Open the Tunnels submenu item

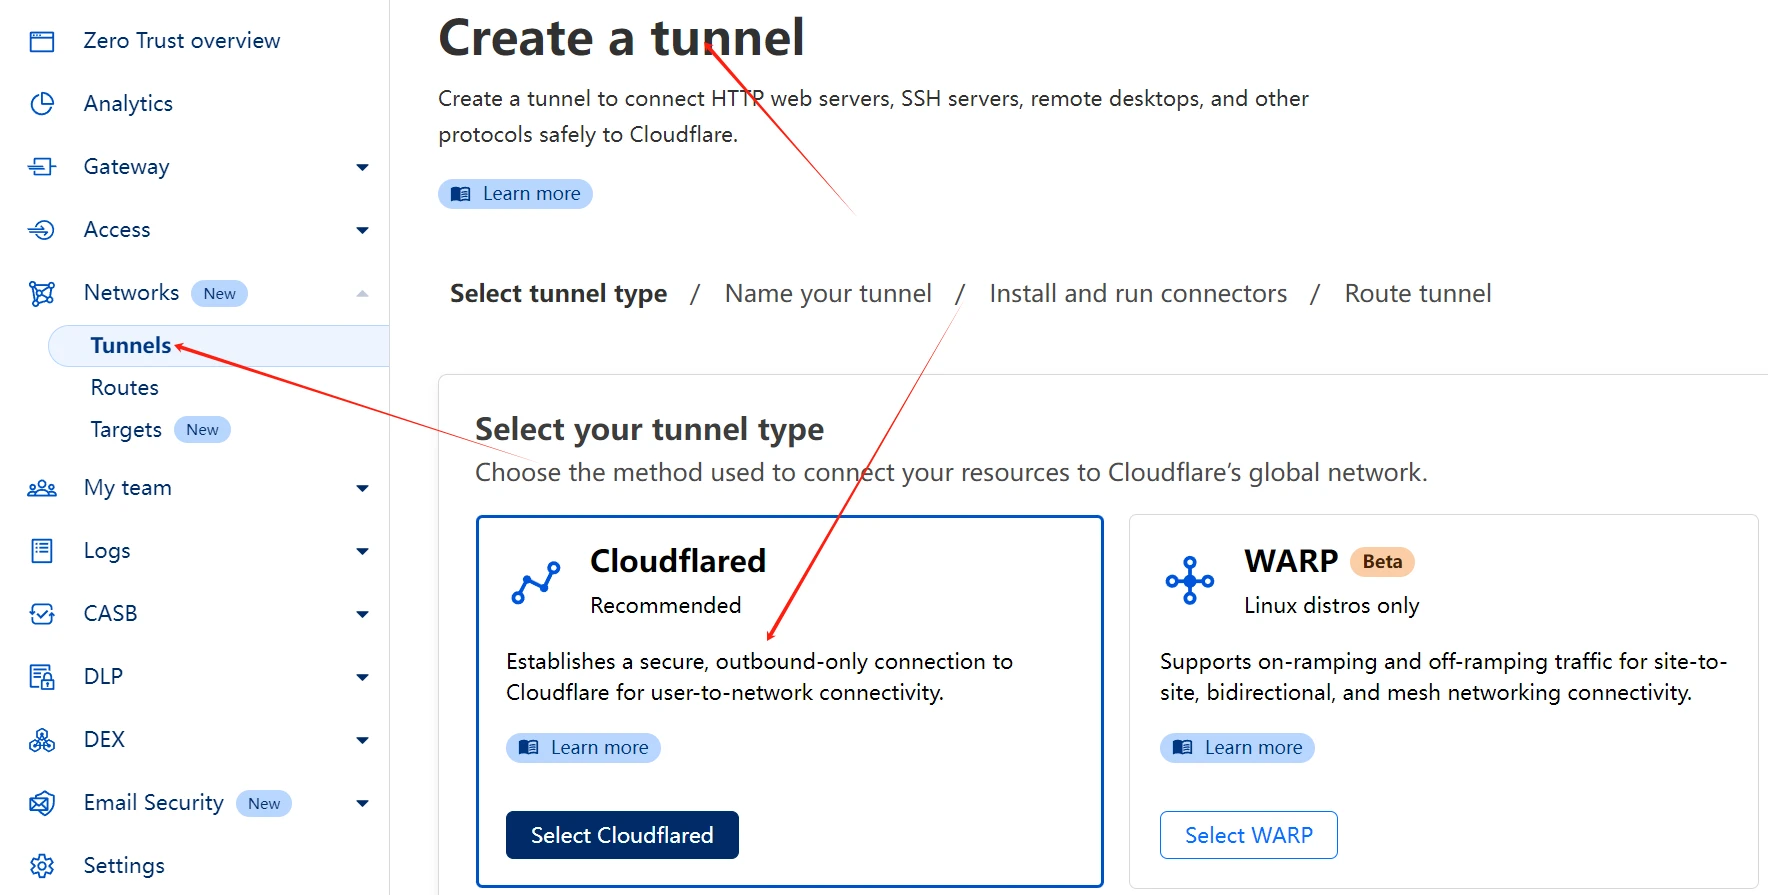(131, 346)
